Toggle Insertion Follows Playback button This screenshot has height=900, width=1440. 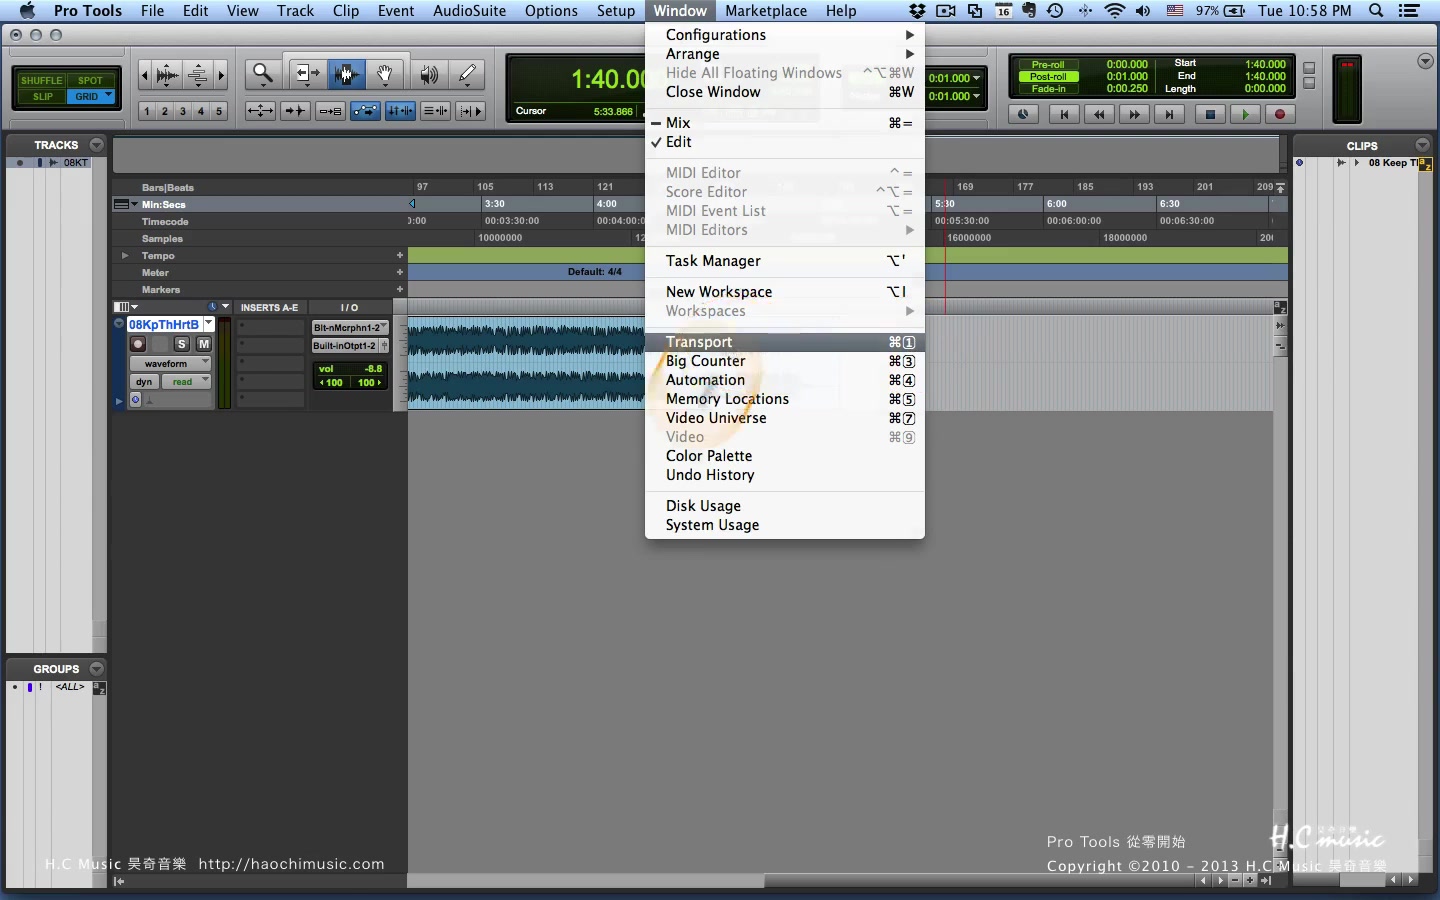point(470,111)
